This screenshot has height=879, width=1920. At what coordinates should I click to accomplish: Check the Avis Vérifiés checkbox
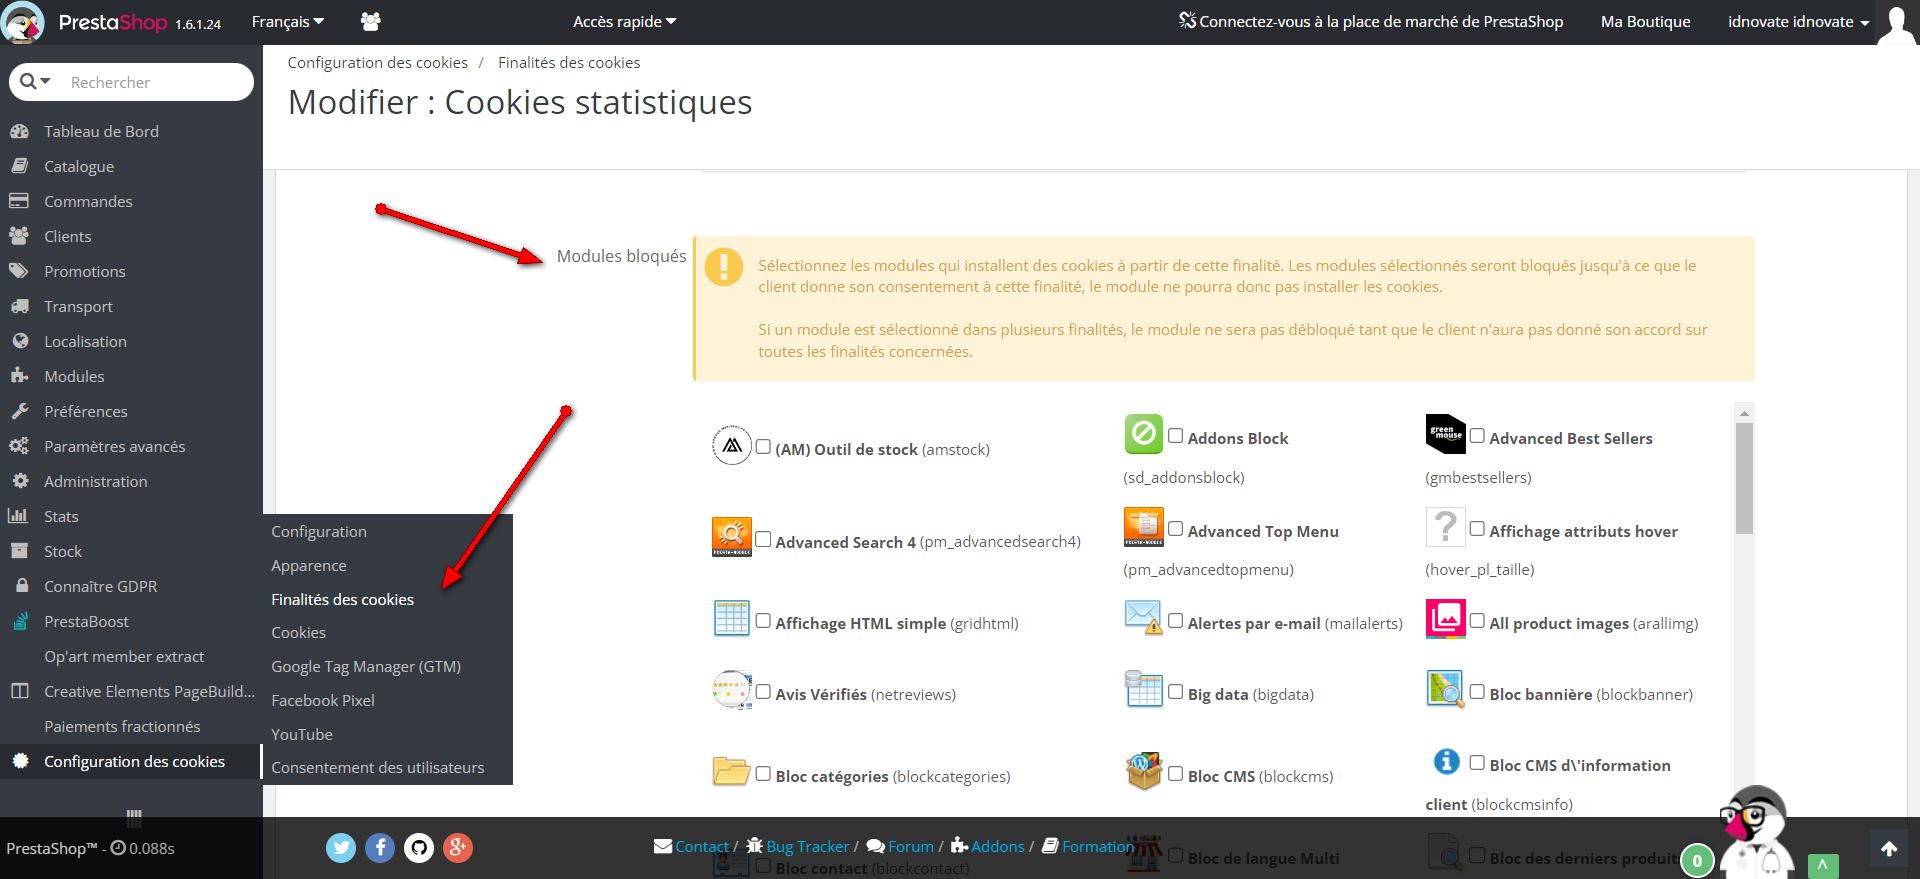pyautogui.click(x=763, y=692)
